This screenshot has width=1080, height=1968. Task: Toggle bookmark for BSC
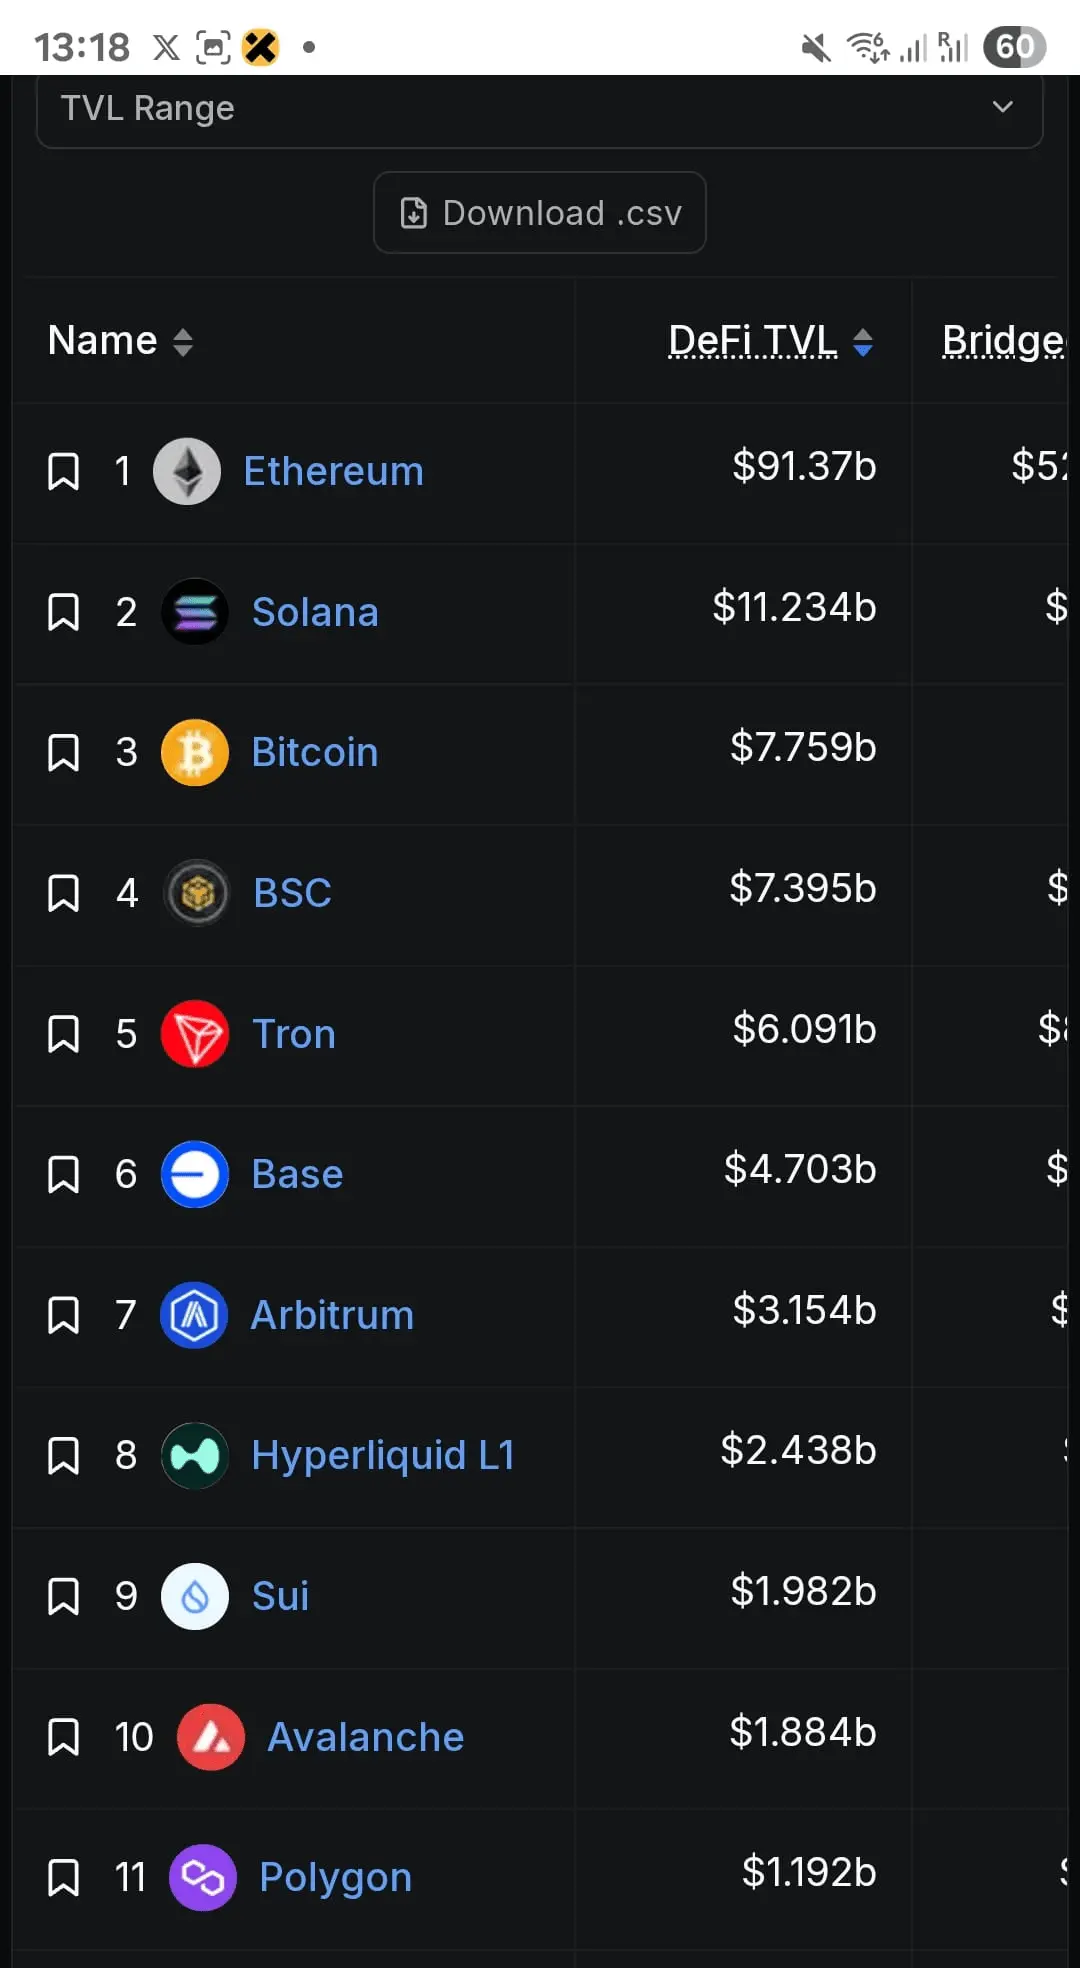point(64,893)
